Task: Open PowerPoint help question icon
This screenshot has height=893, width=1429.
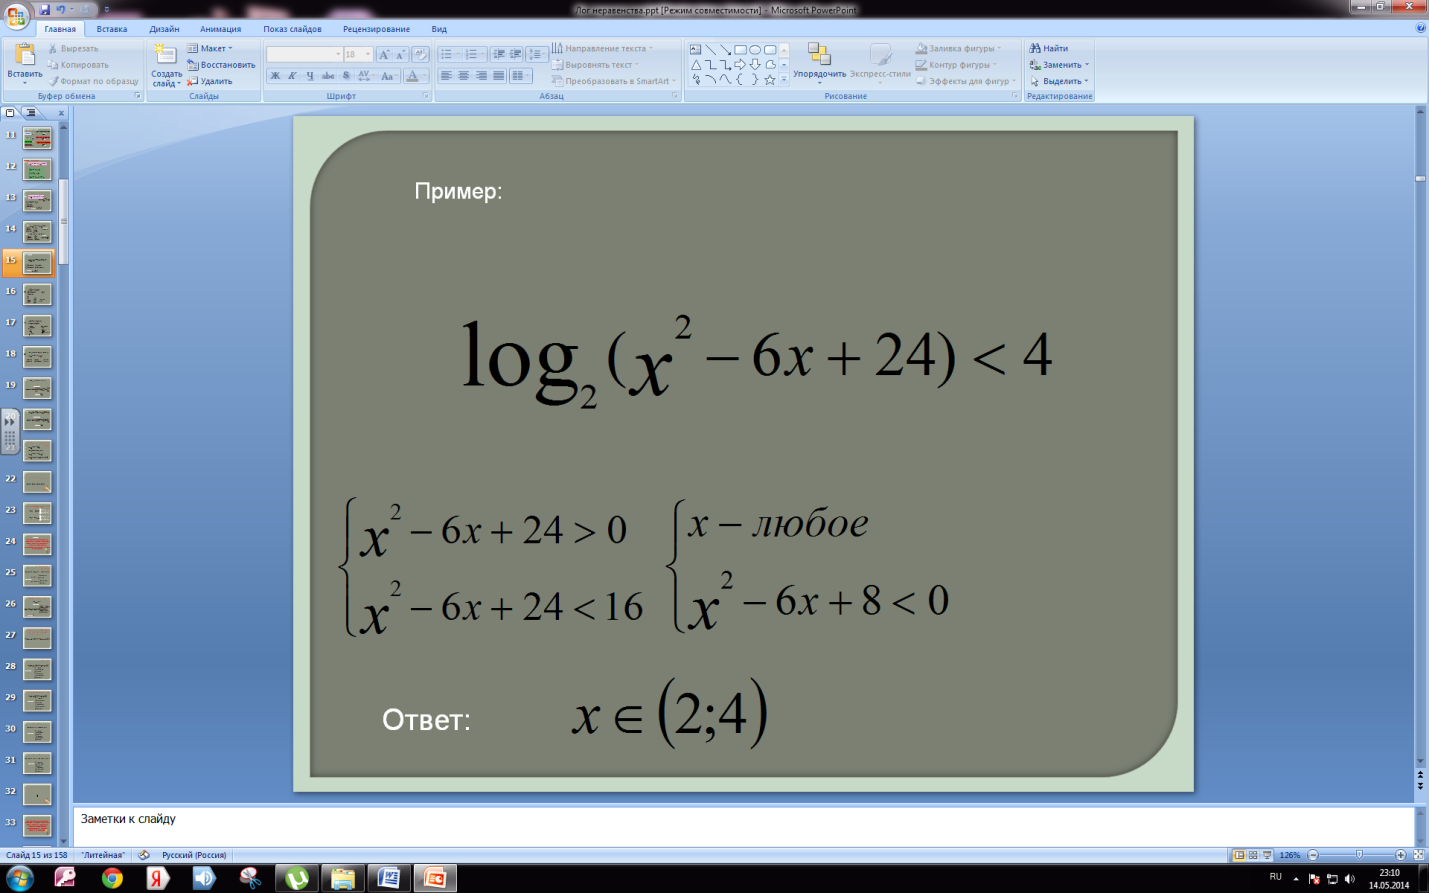Action: coord(1420,28)
